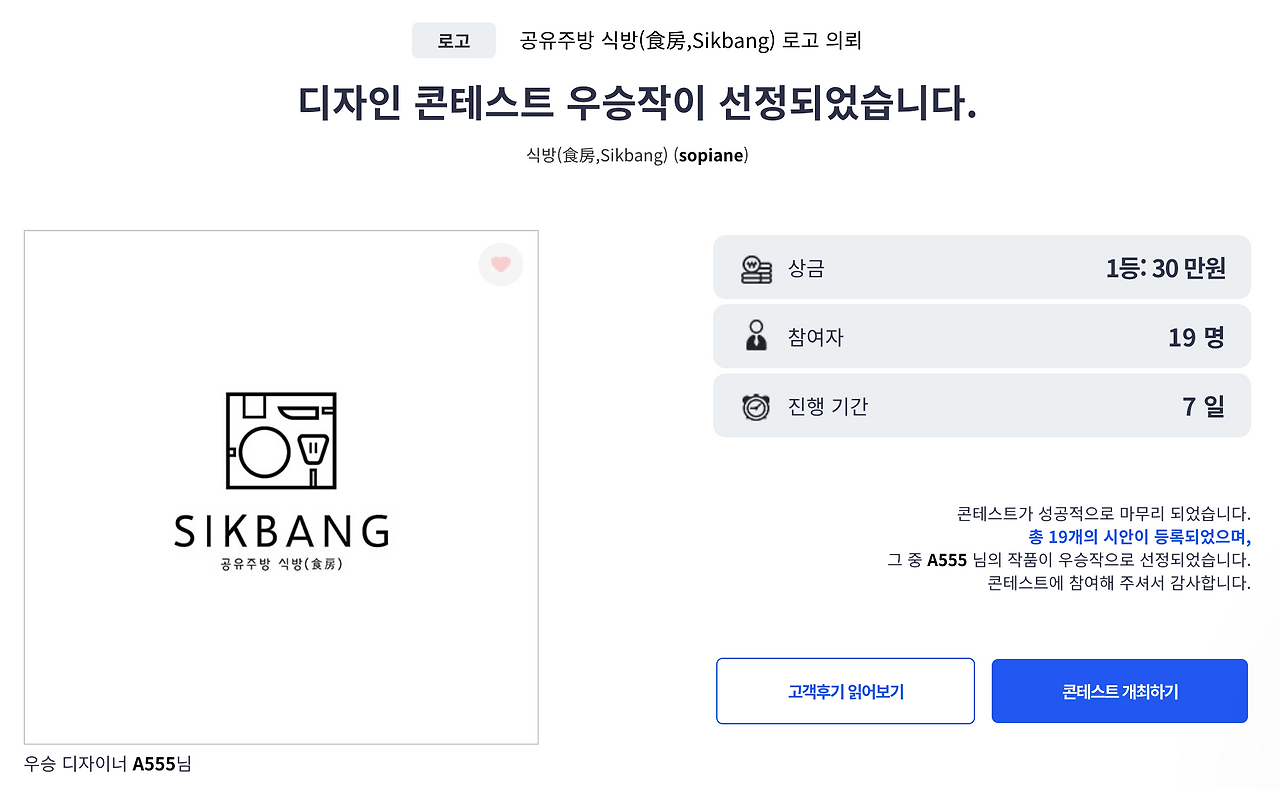Open 고객후기 읽어보기
Image resolution: width=1280 pixels, height=789 pixels.
coord(845,690)
